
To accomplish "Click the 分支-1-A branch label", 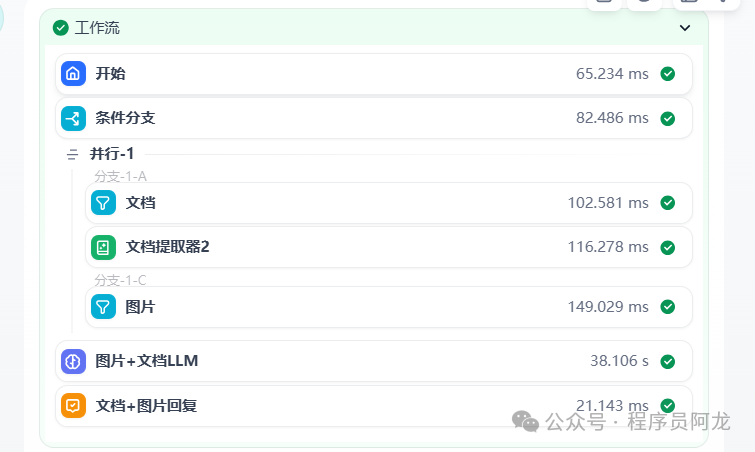I will [x=120, y=177].
